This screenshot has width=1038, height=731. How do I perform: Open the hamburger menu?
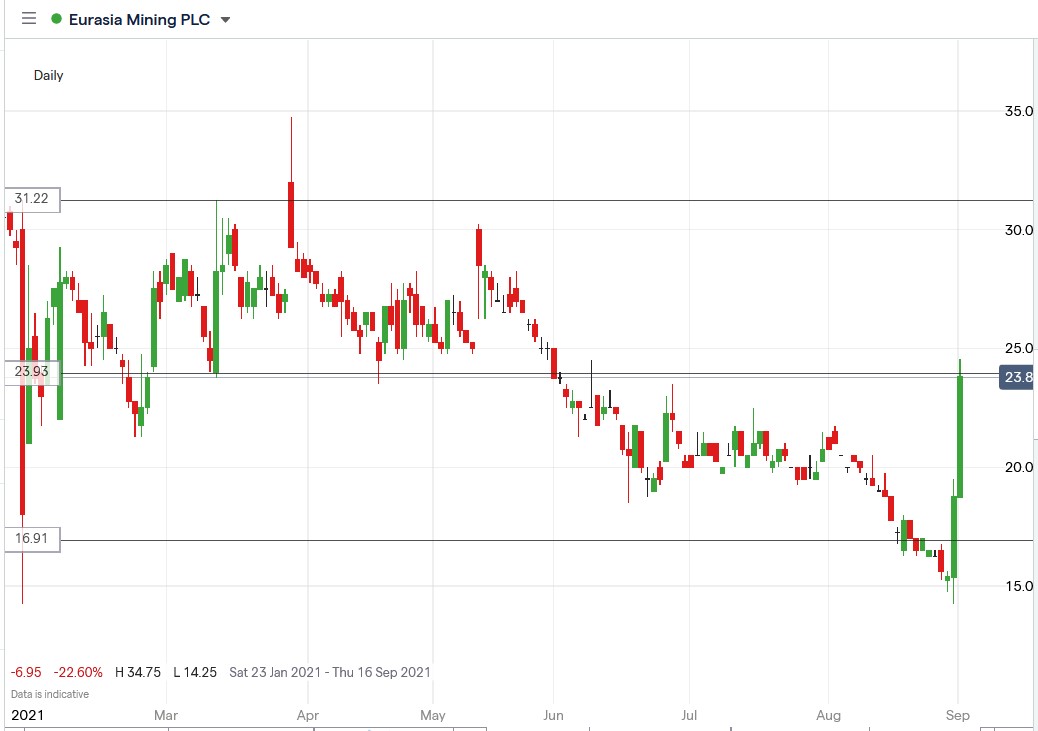28,18
